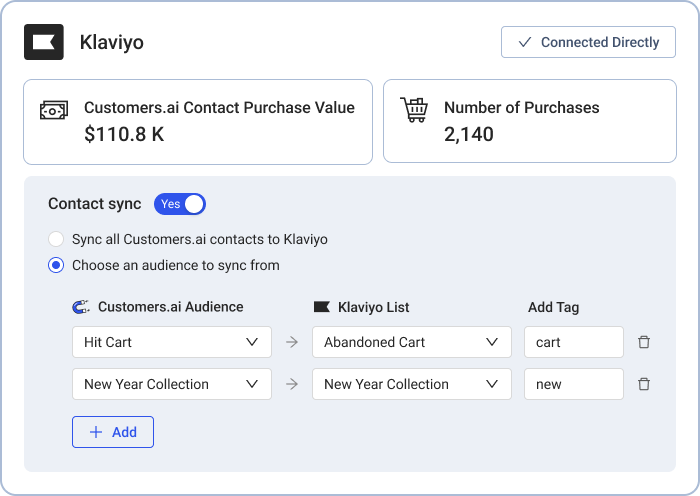Image resolution: width=700 pixels, height=496 pixels.
Task: Add a new audience sync row
Action: coord(113,432)
